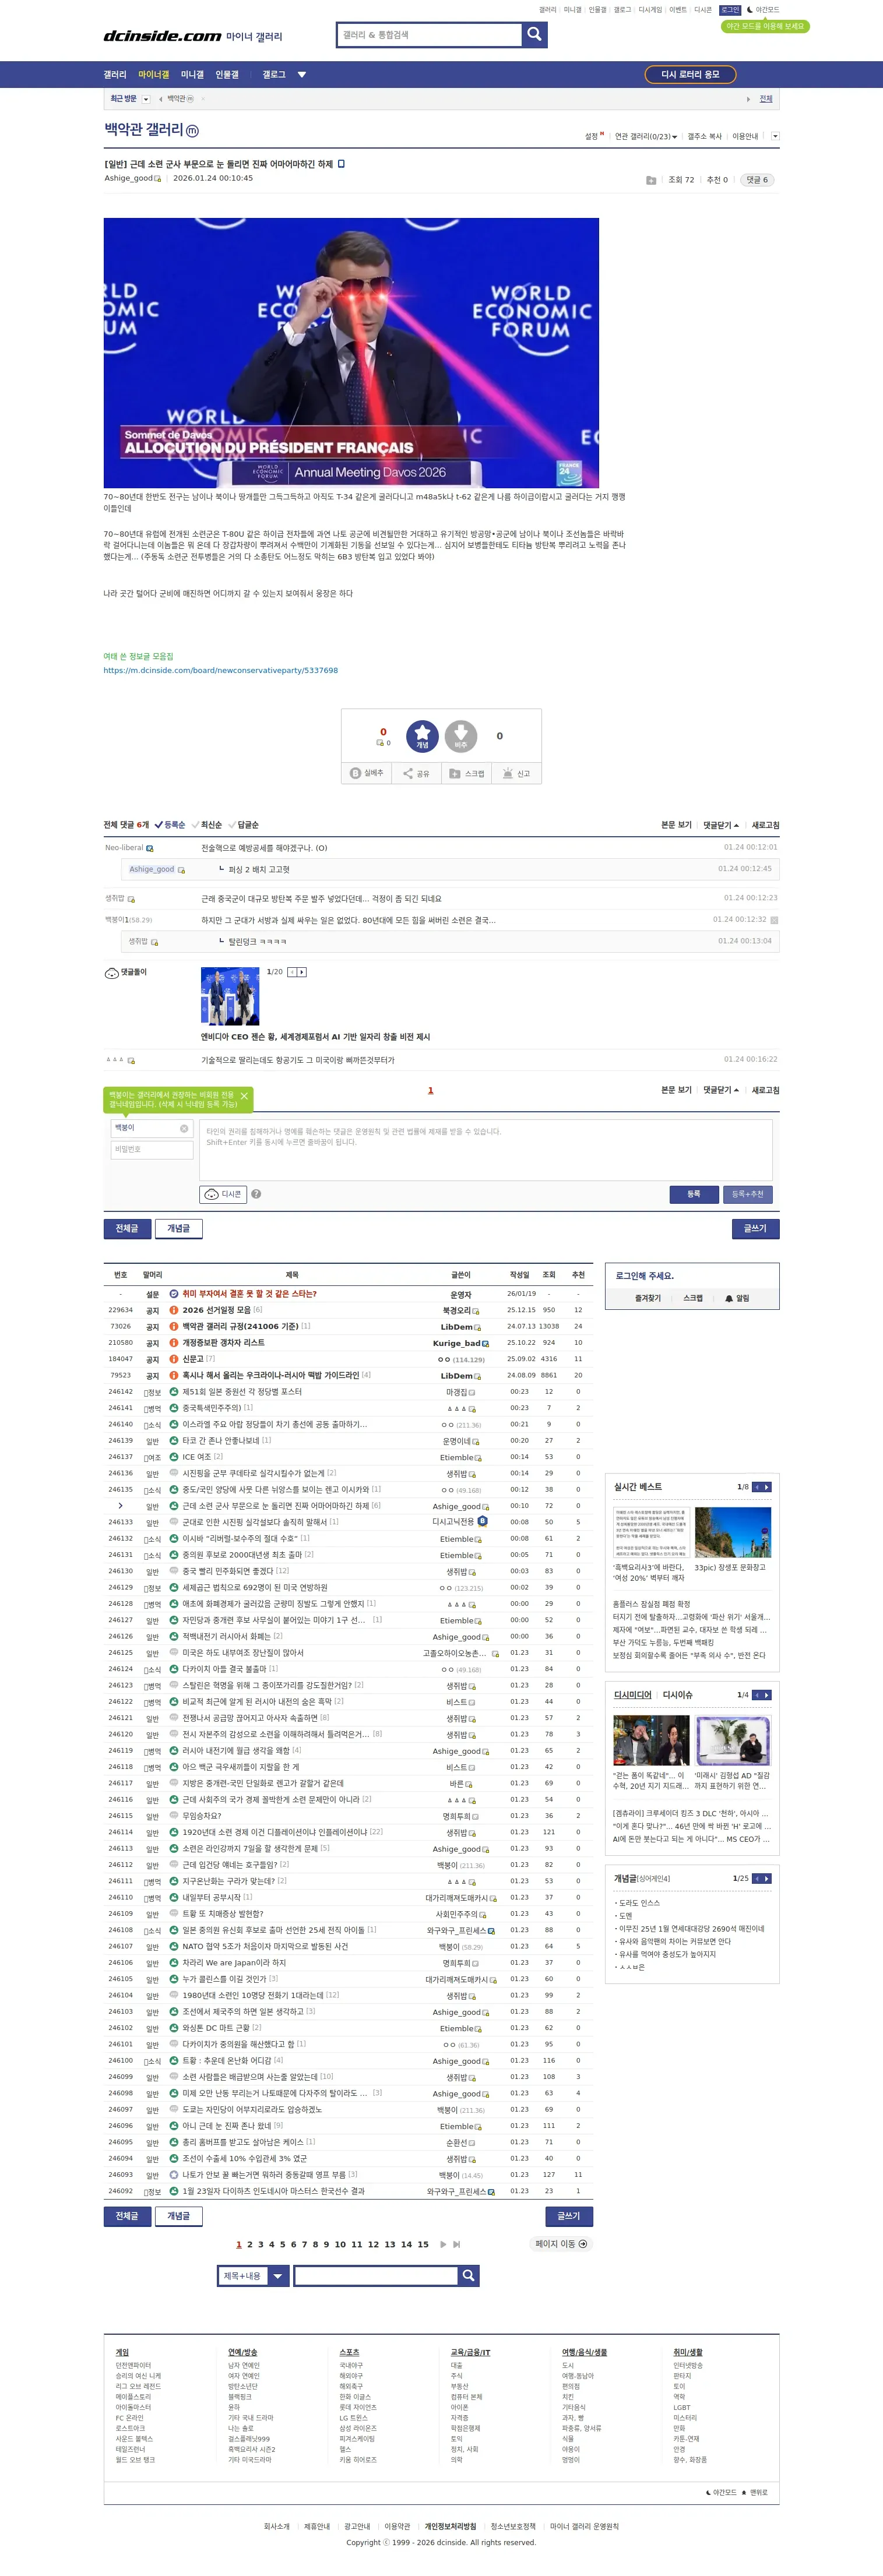Click the last-page arrow in the pagination
The height and width of the screenshot is (2576, 883).
coord(457,2244)
